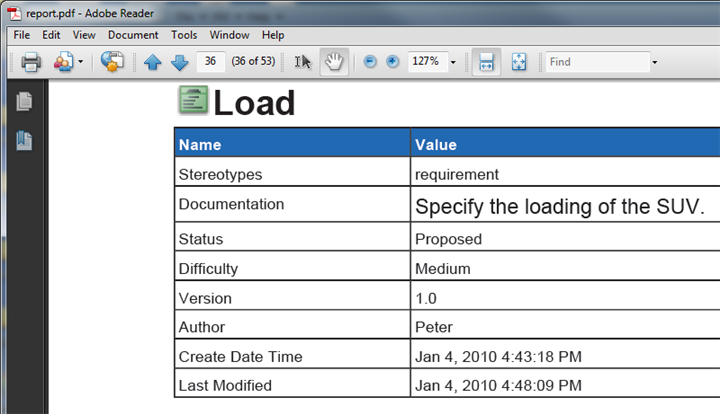
Task: Click the Adobe PDF icon in title bar
Action: [x=14, y=14]
